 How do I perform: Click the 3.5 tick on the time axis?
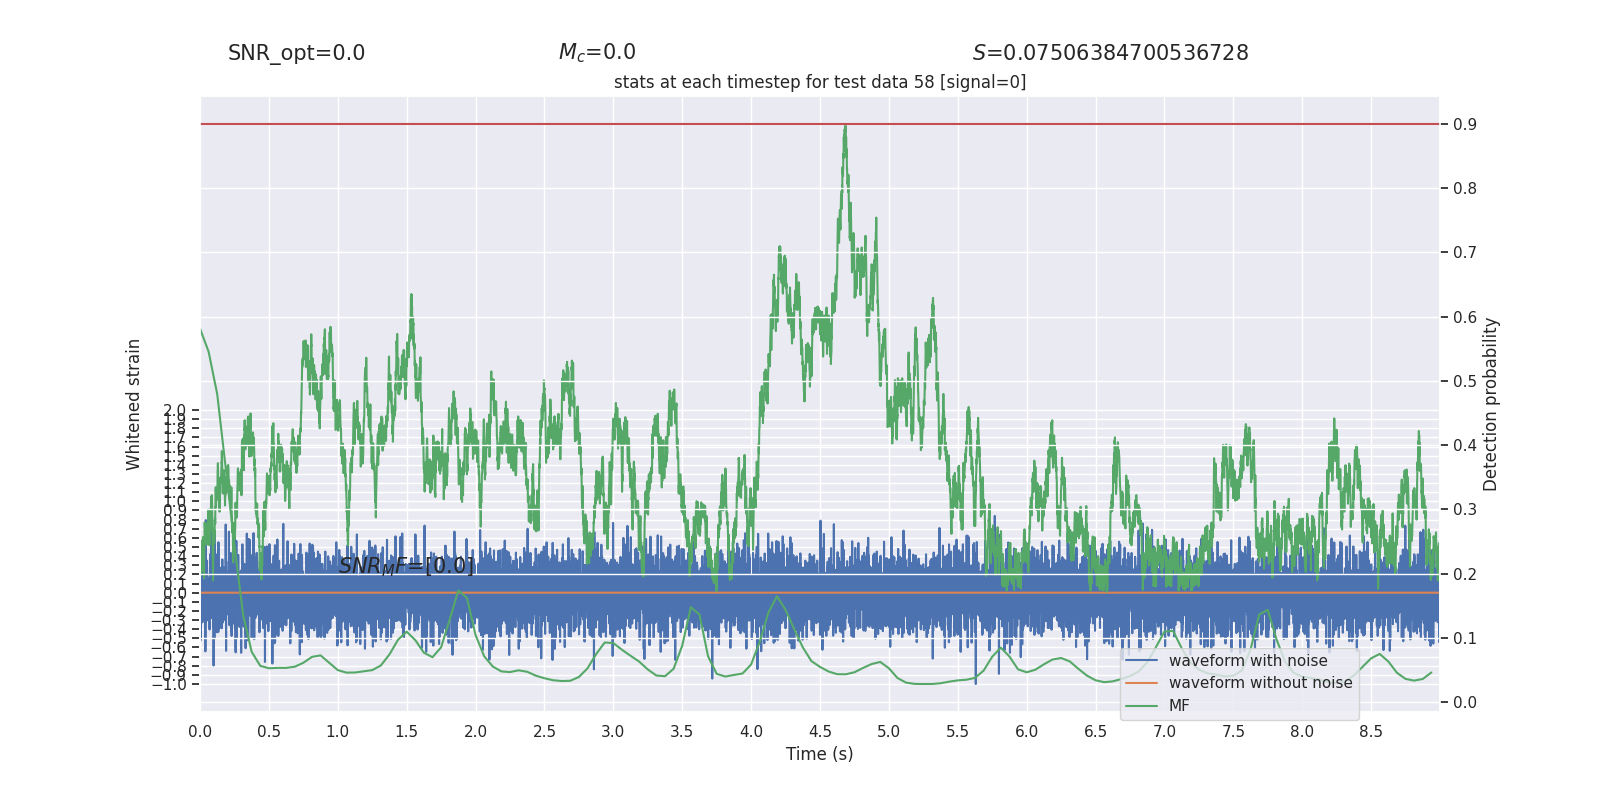tap(682, 732)
